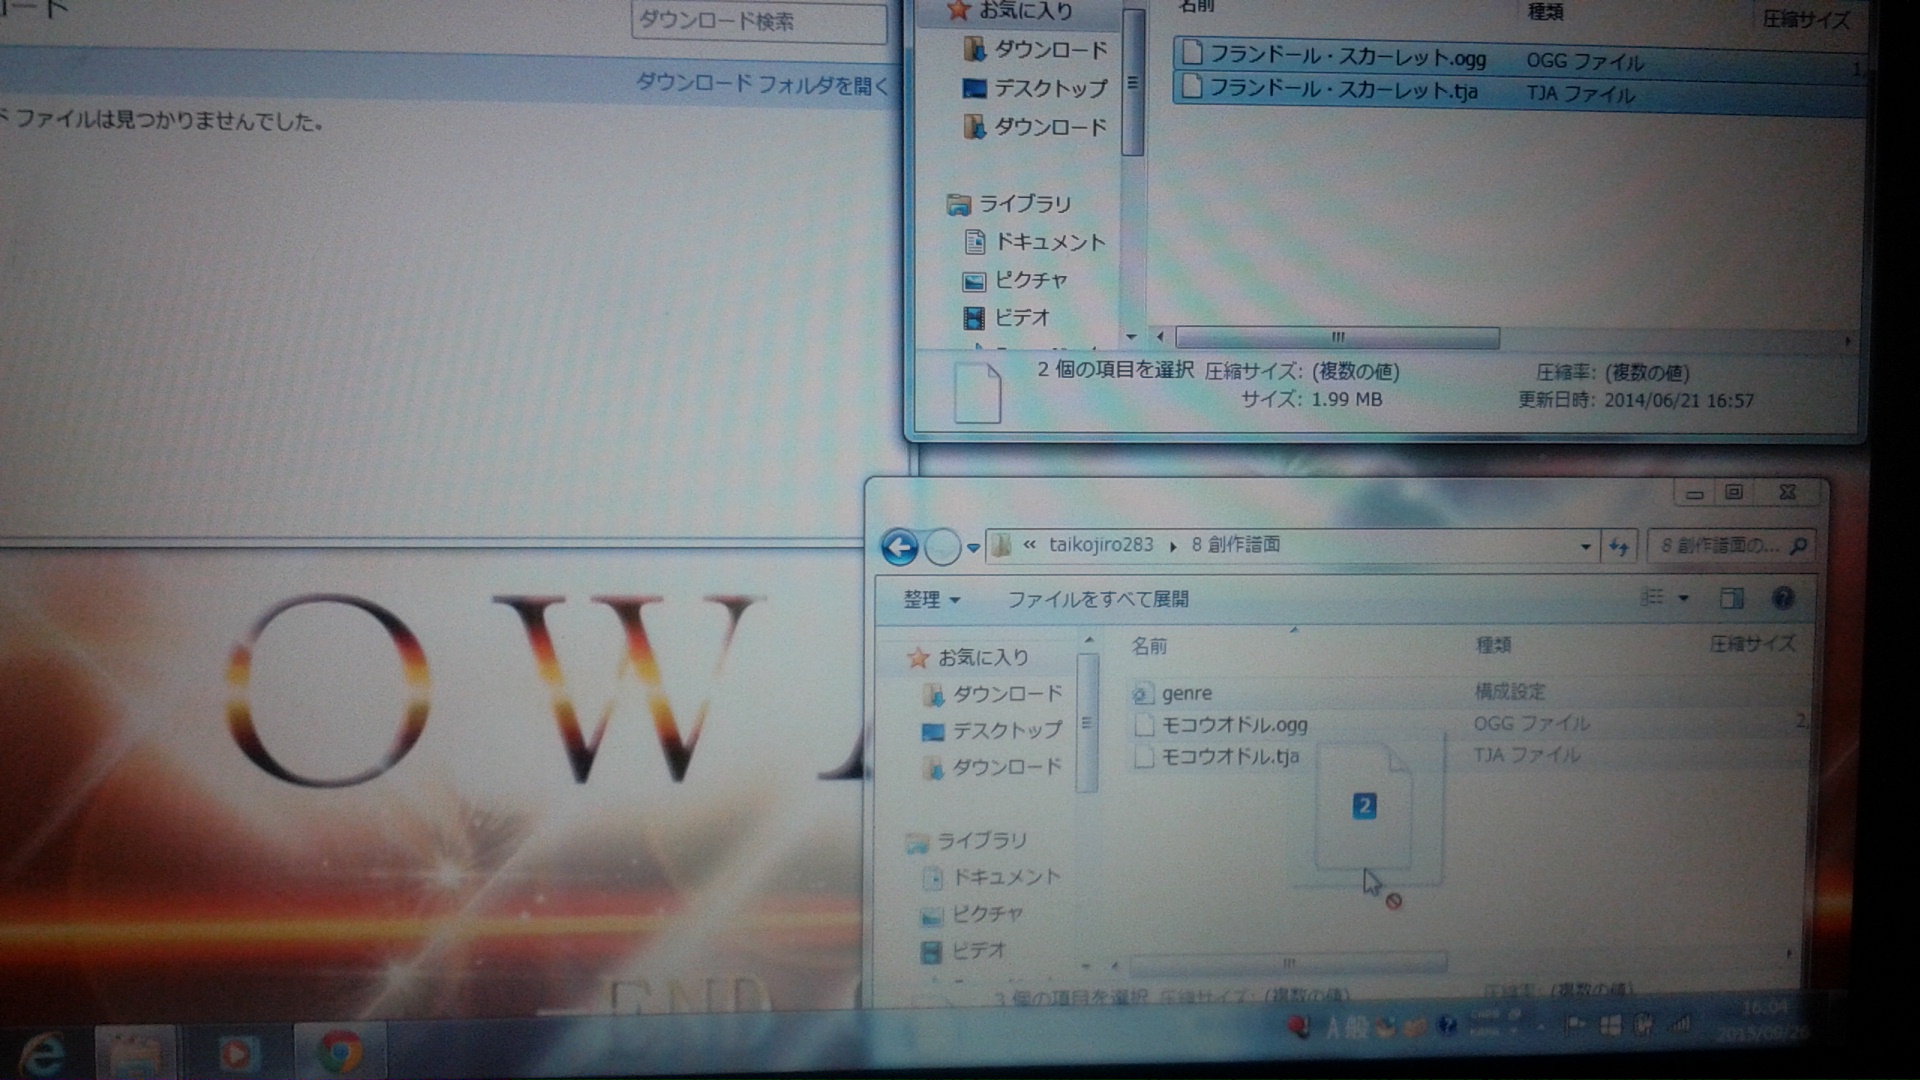
Task: Open Windows Media Player taskbar icon
Action: (236, 1053)
